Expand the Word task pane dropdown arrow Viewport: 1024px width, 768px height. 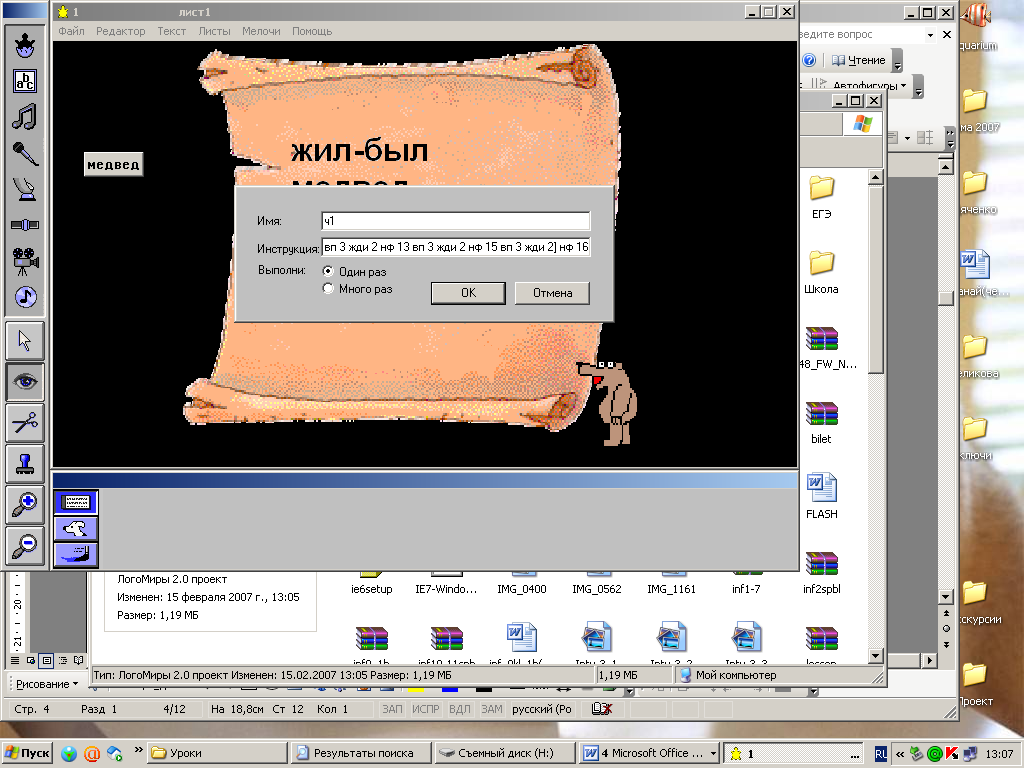pos(930,35)
